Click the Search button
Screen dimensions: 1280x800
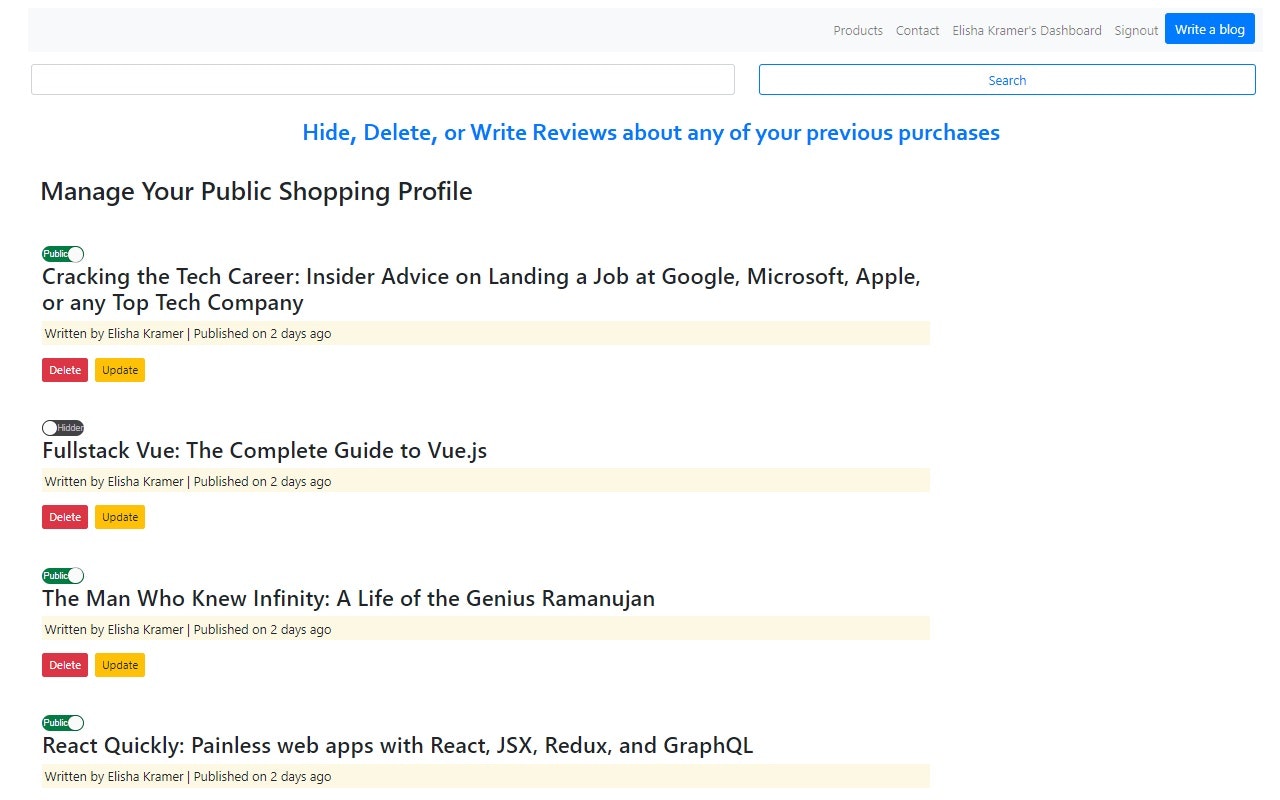tap(1006, 79)
